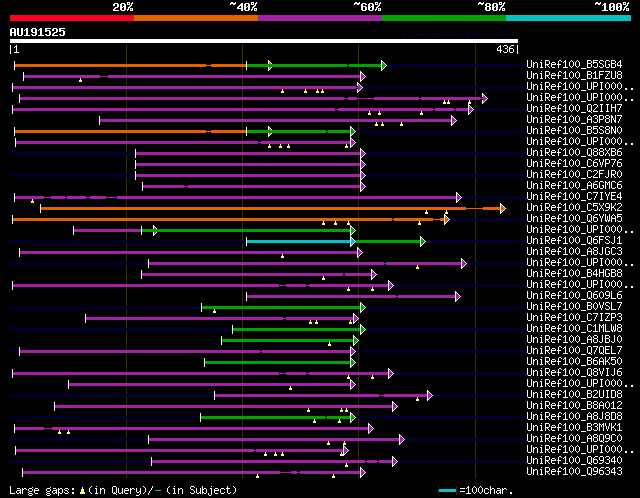
Task: Select hit label UniRef100_Q7QEL7
Action: (574, 351)
